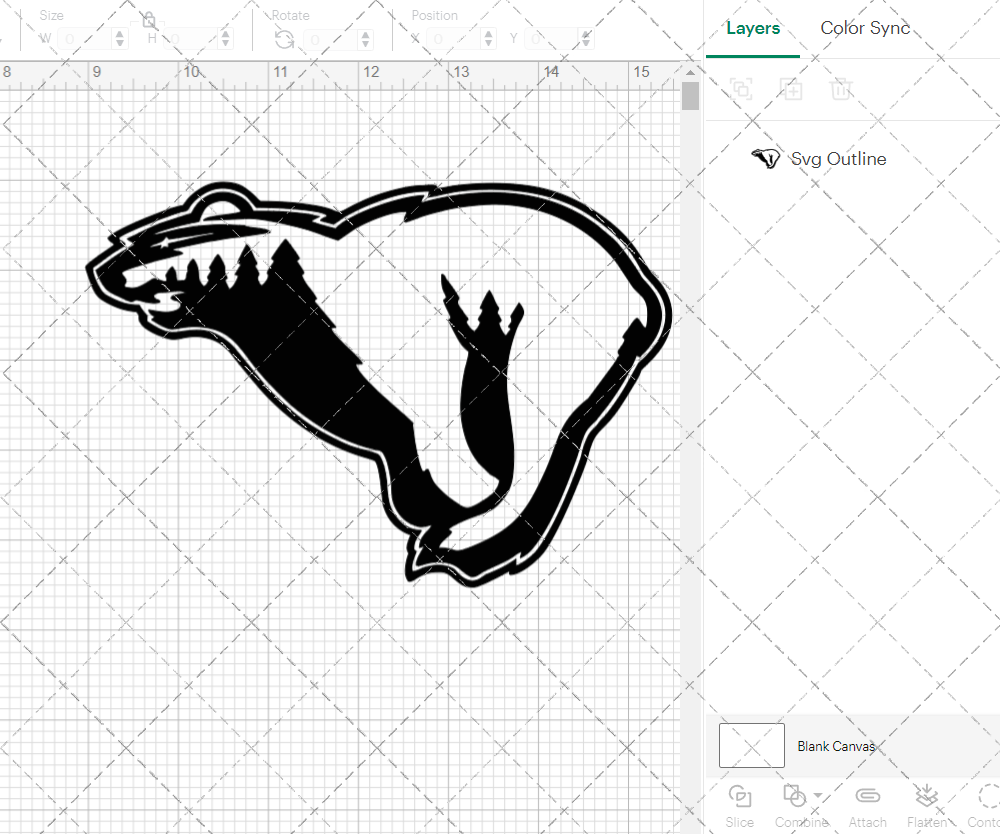1000x834 pixels.
Task: Click the Position Y stepper arrows
Action: point(586,40)
